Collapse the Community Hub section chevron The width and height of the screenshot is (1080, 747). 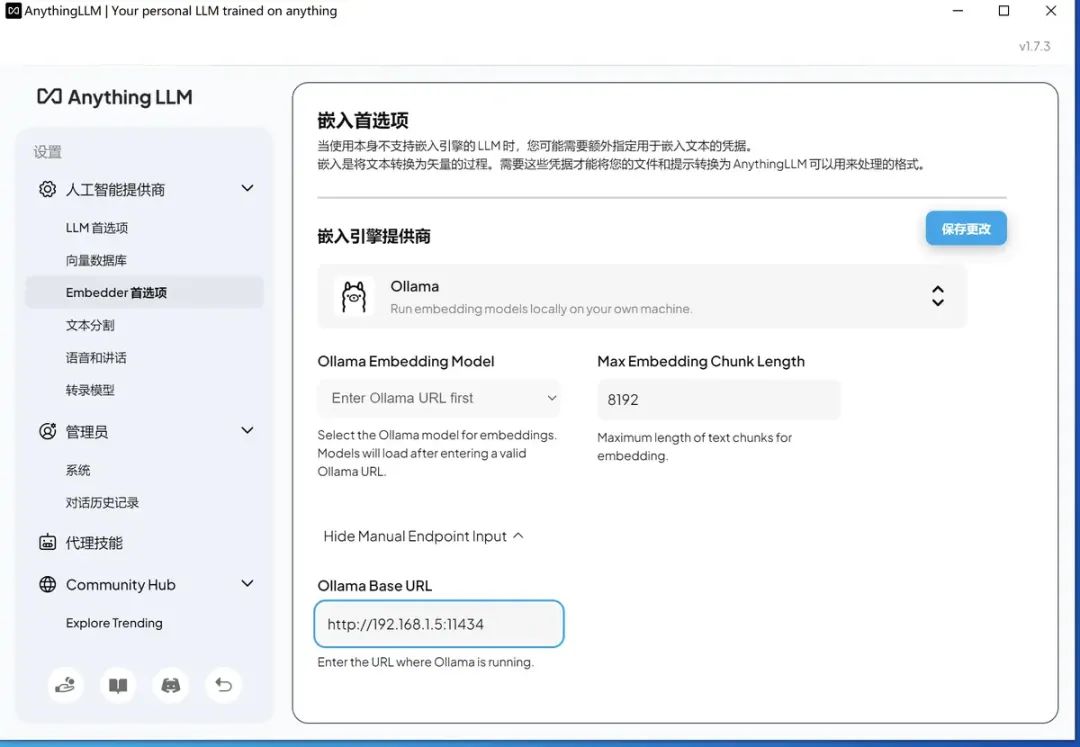pyautogui.click(x=247, y=583)
